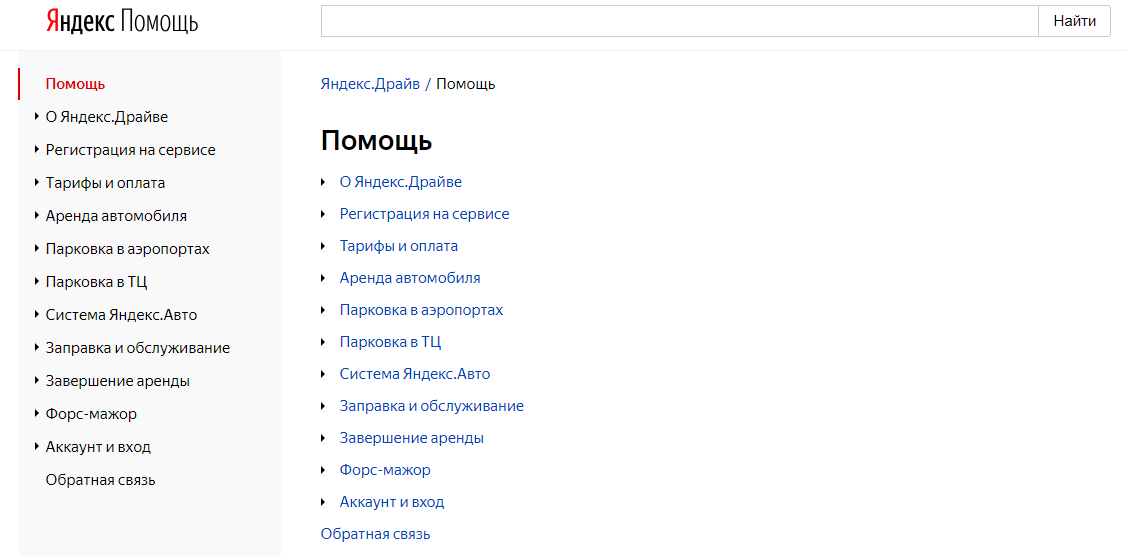The image size is (1127, 556).
Task: Expand the sidebar arrow next to Заправка и обслуживание
Action: (x=37, y=348)
